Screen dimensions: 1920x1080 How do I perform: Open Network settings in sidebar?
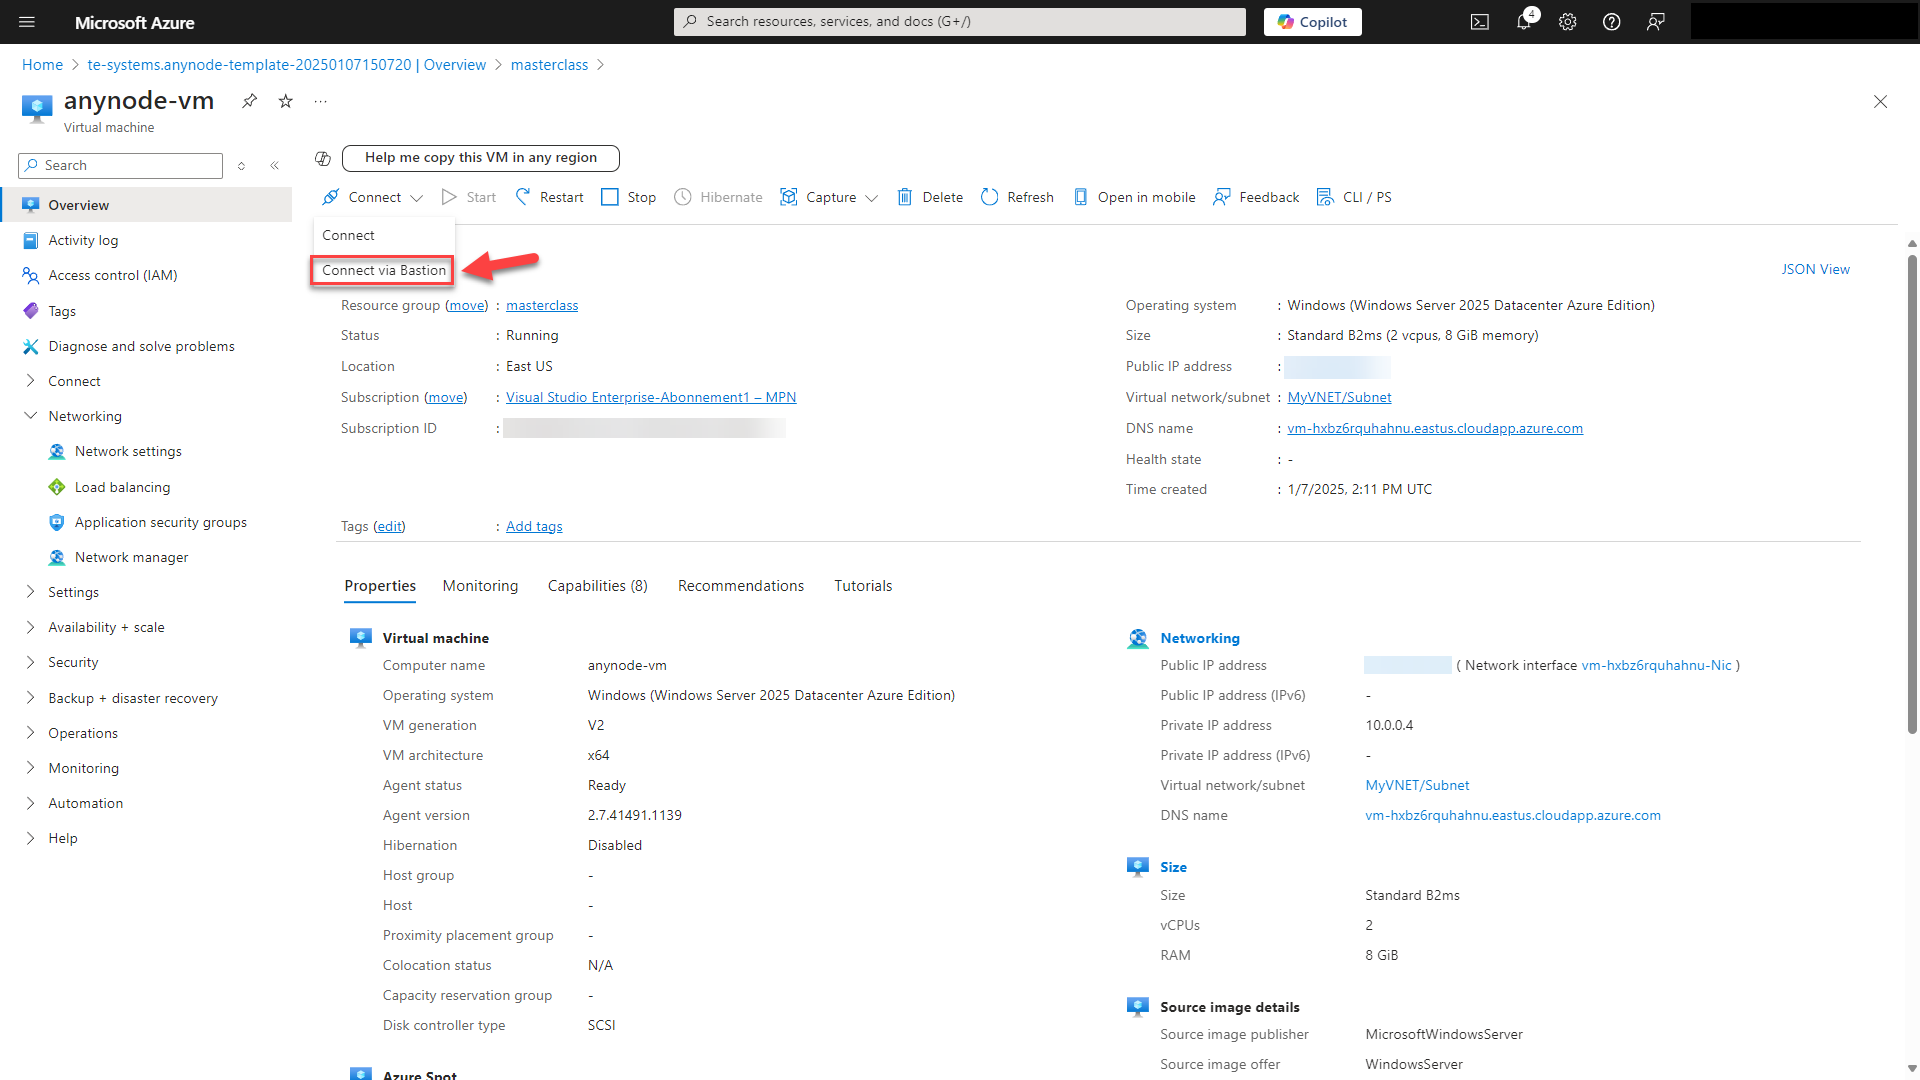tap(128, 452)
